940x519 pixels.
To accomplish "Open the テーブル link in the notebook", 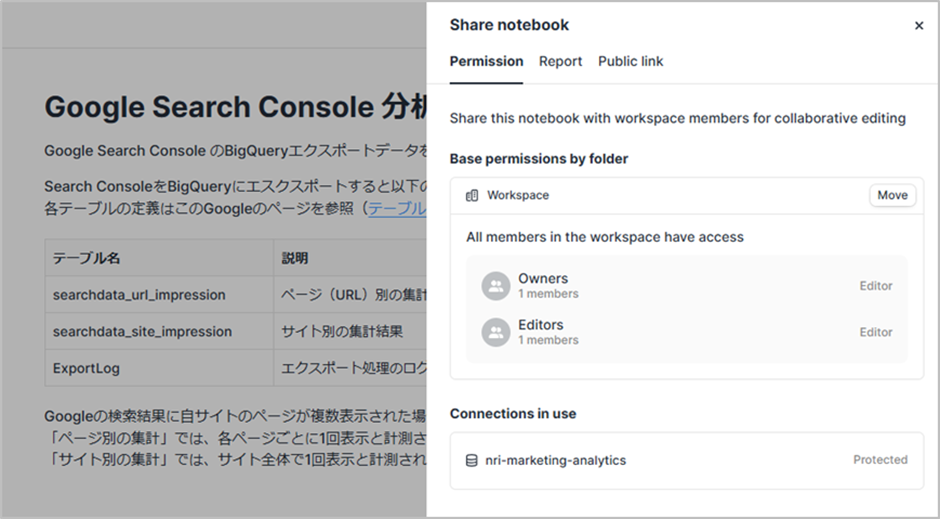I will (397, 209).
